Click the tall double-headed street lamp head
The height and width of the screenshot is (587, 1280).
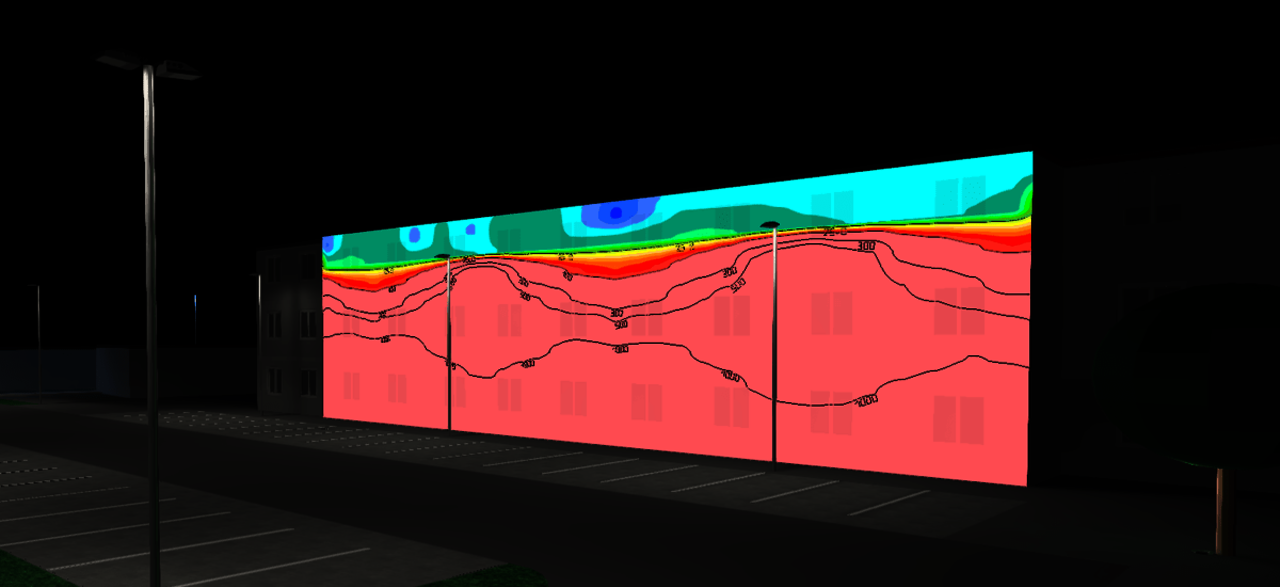click(x=148, y=67)
